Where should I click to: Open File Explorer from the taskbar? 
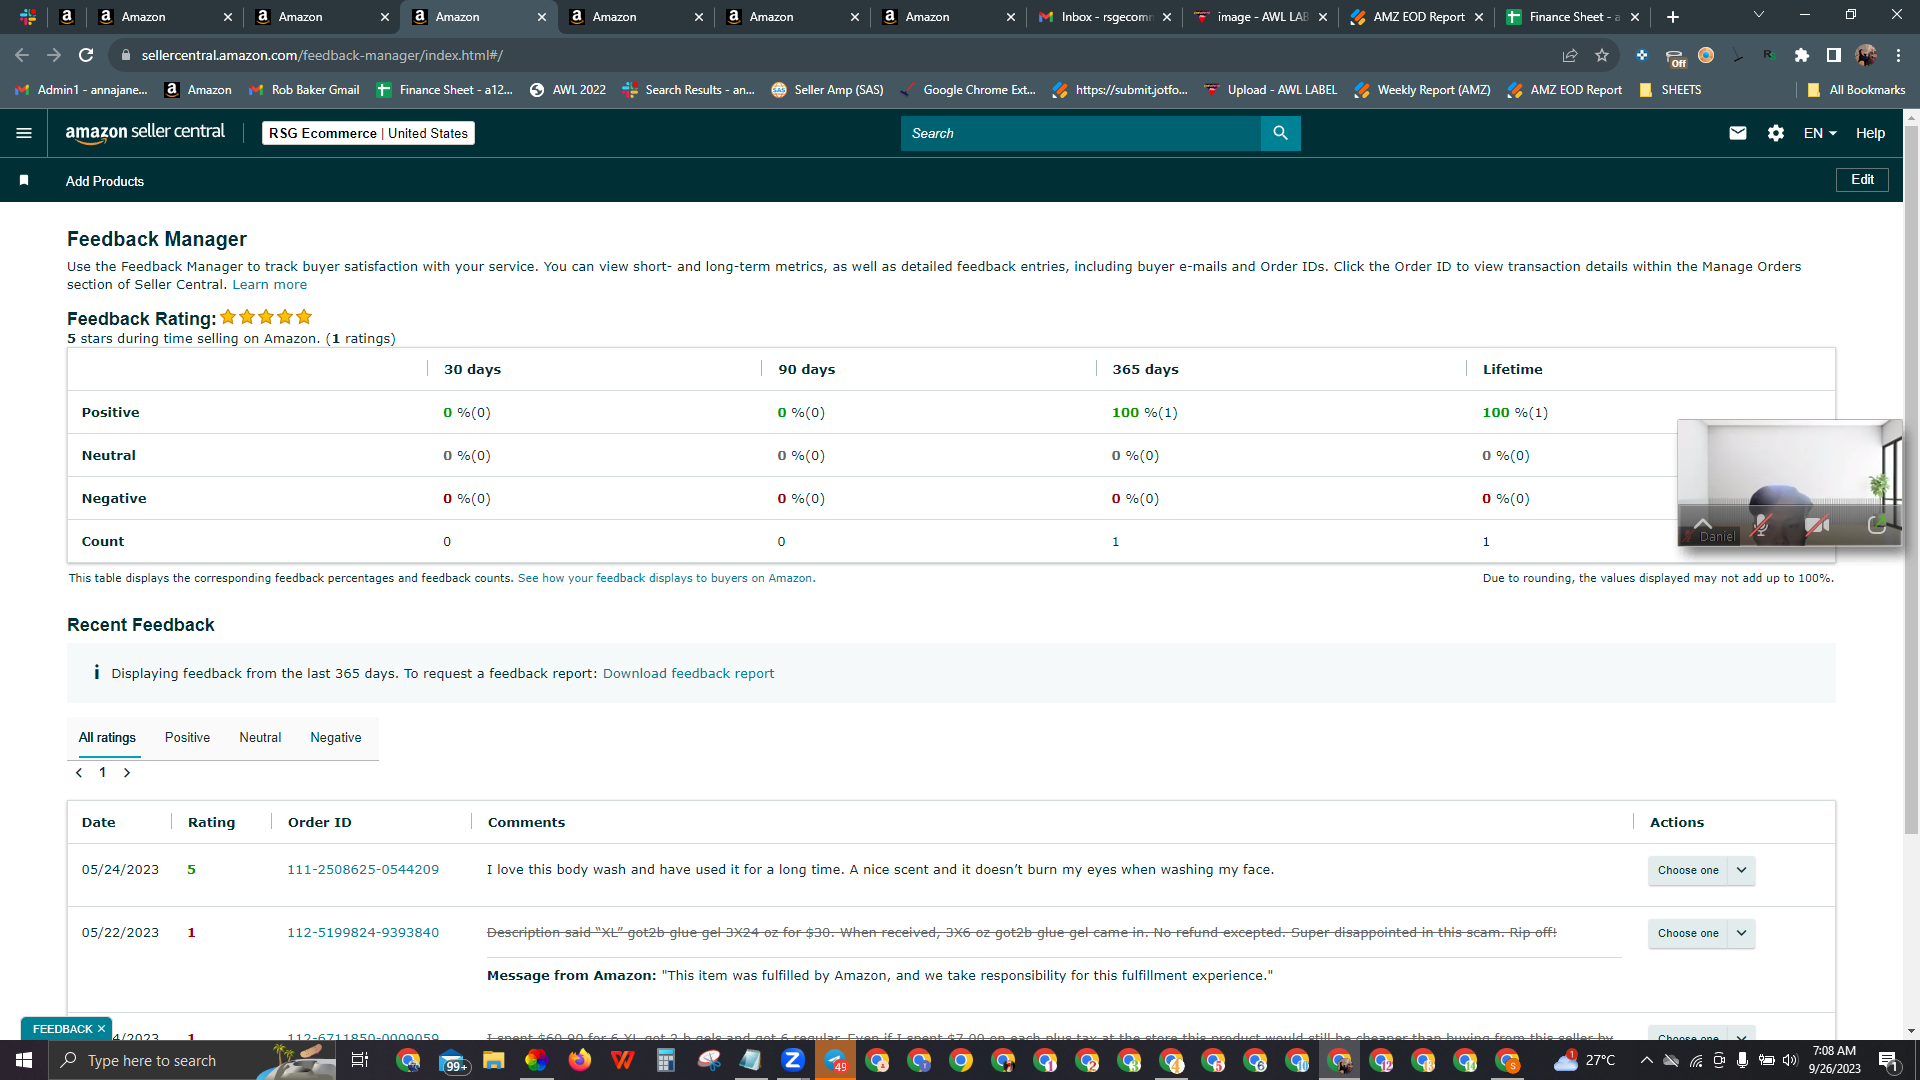[494, 1060]
